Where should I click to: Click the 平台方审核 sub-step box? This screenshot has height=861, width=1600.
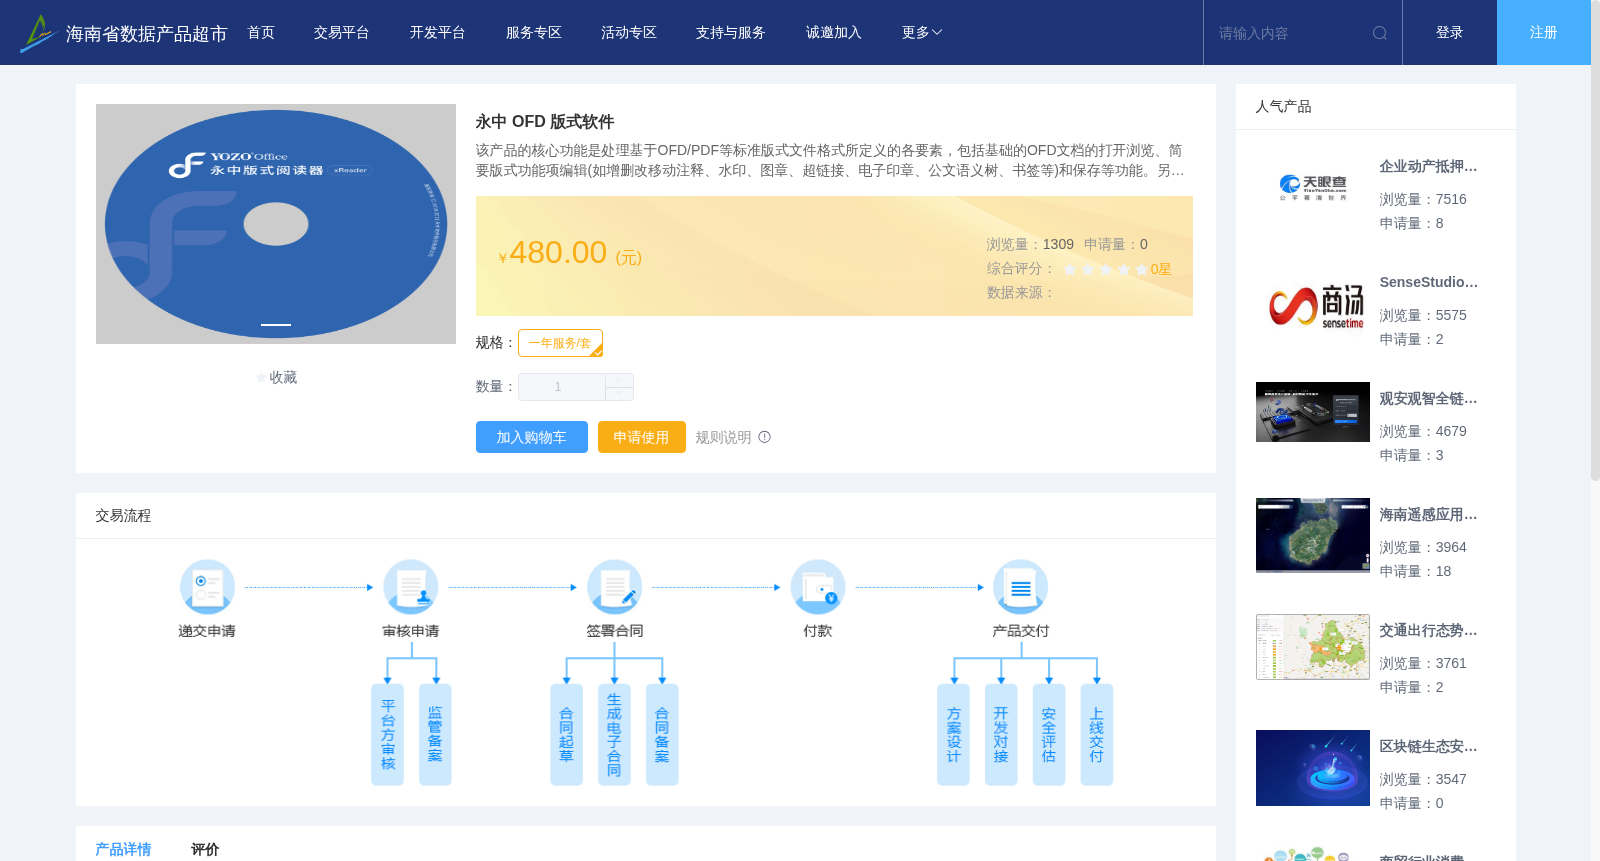coord(387,734)
